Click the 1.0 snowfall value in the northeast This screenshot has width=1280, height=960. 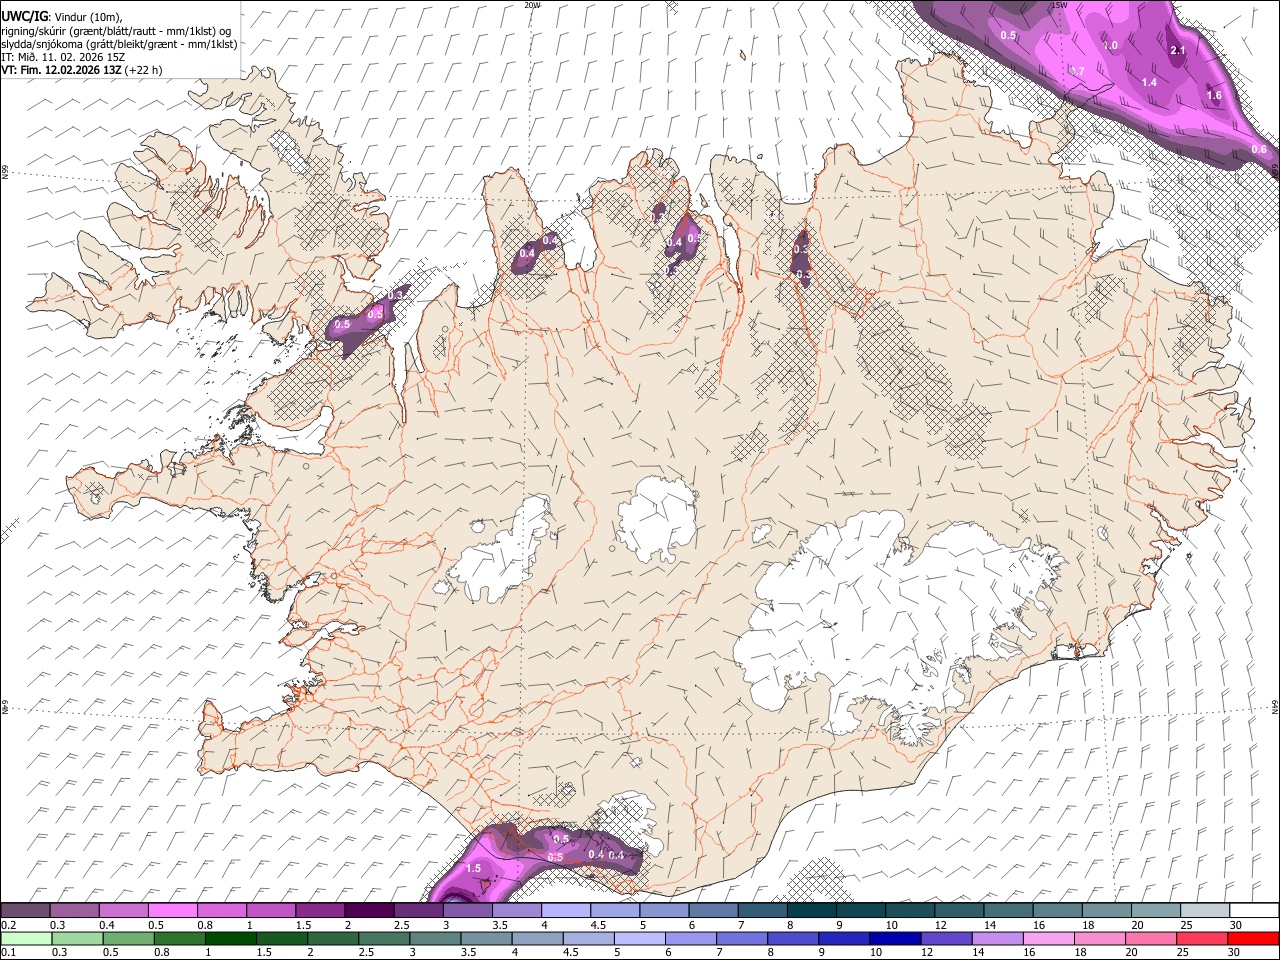1110,45
